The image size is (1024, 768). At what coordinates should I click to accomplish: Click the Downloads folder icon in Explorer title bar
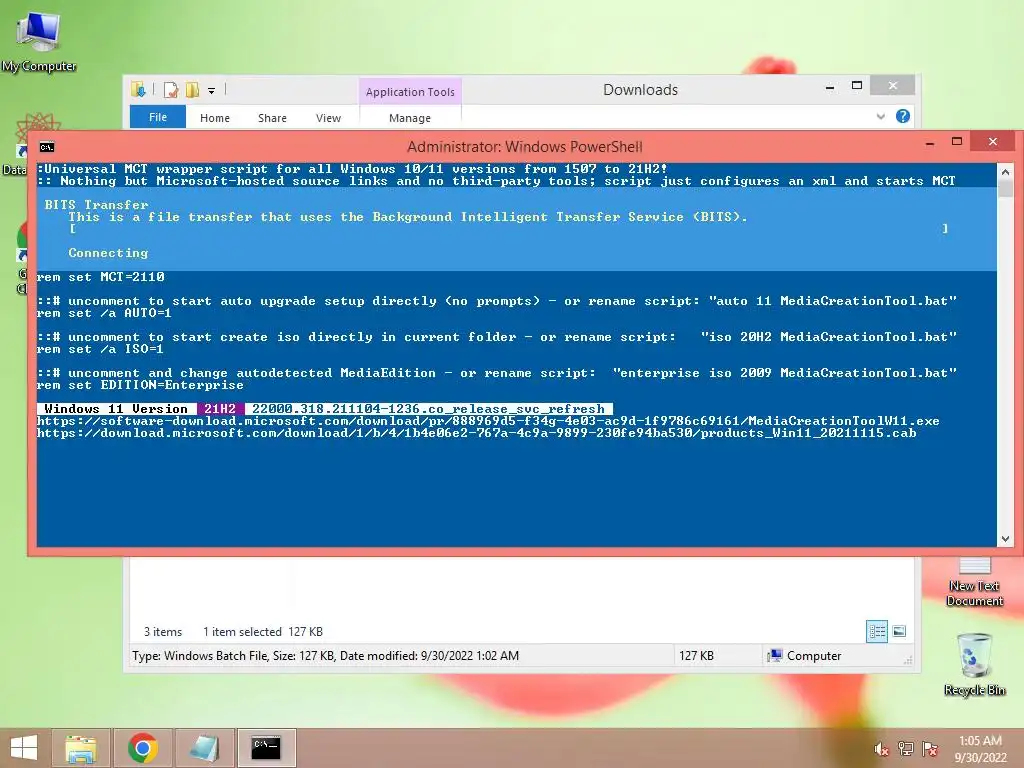(x=138, y=89)
